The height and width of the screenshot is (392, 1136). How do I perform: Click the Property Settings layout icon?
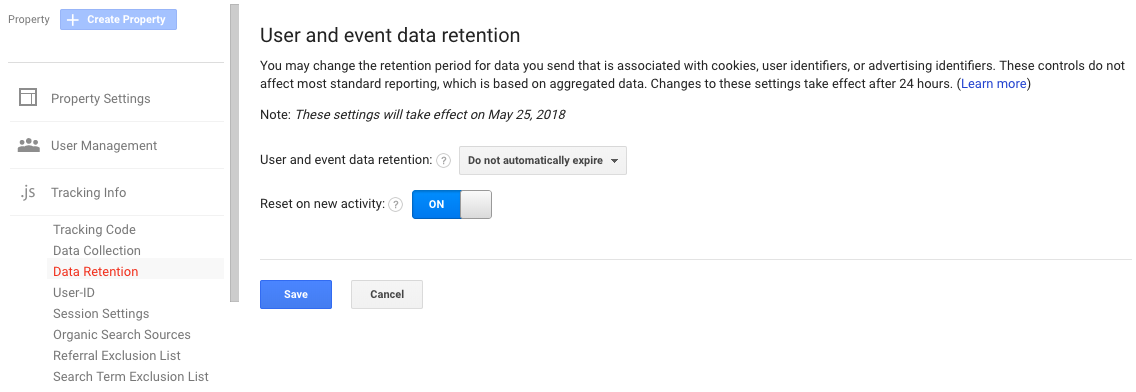click(x=28, y=98)
